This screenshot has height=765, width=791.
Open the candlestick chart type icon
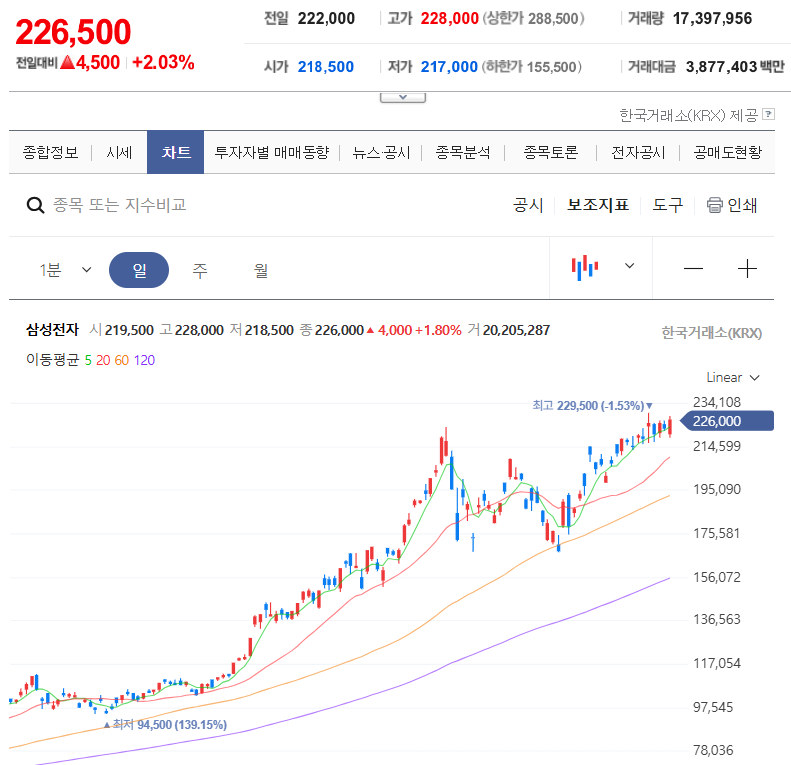pyautogui.click(x=585, y=267)
